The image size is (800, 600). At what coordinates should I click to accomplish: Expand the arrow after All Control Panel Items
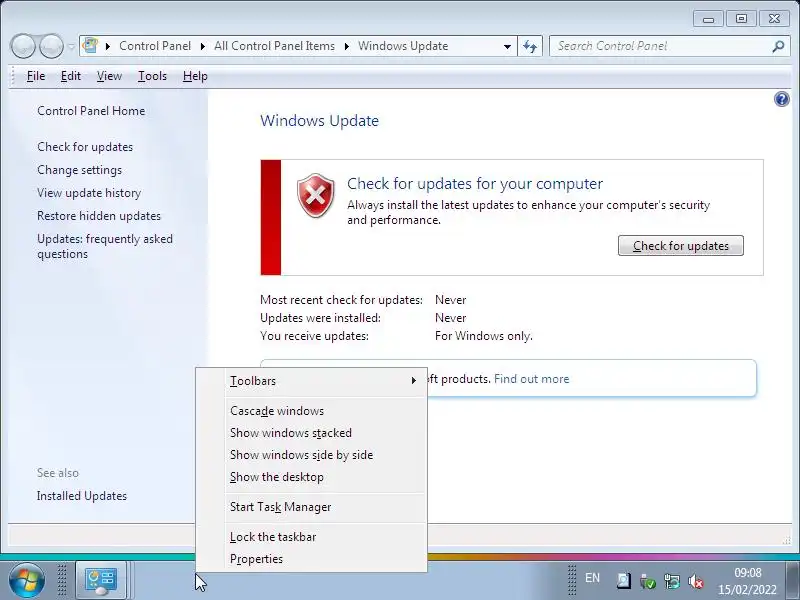point(347,46)
